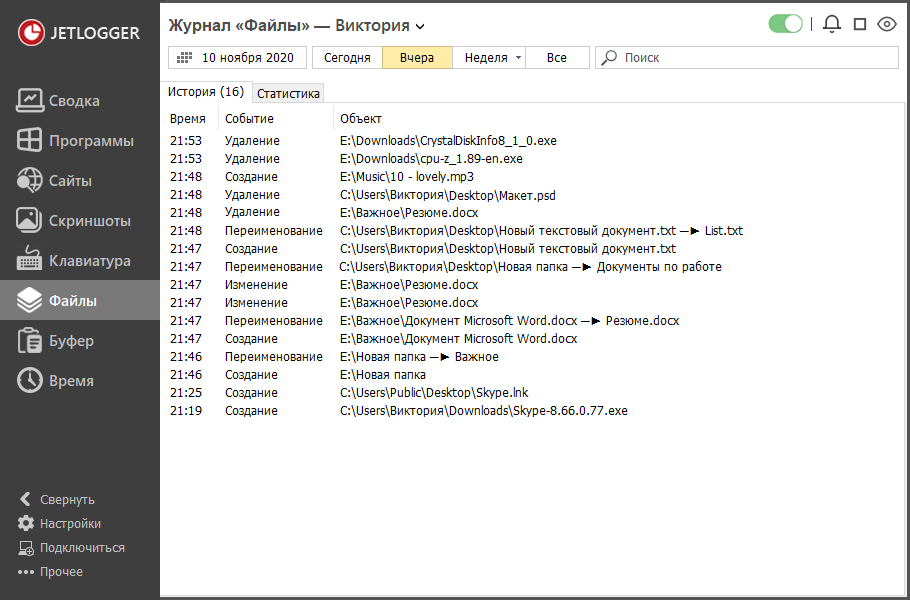Click the Настройки settings link
The image size is (910, 600).
(x=70, y=524)
